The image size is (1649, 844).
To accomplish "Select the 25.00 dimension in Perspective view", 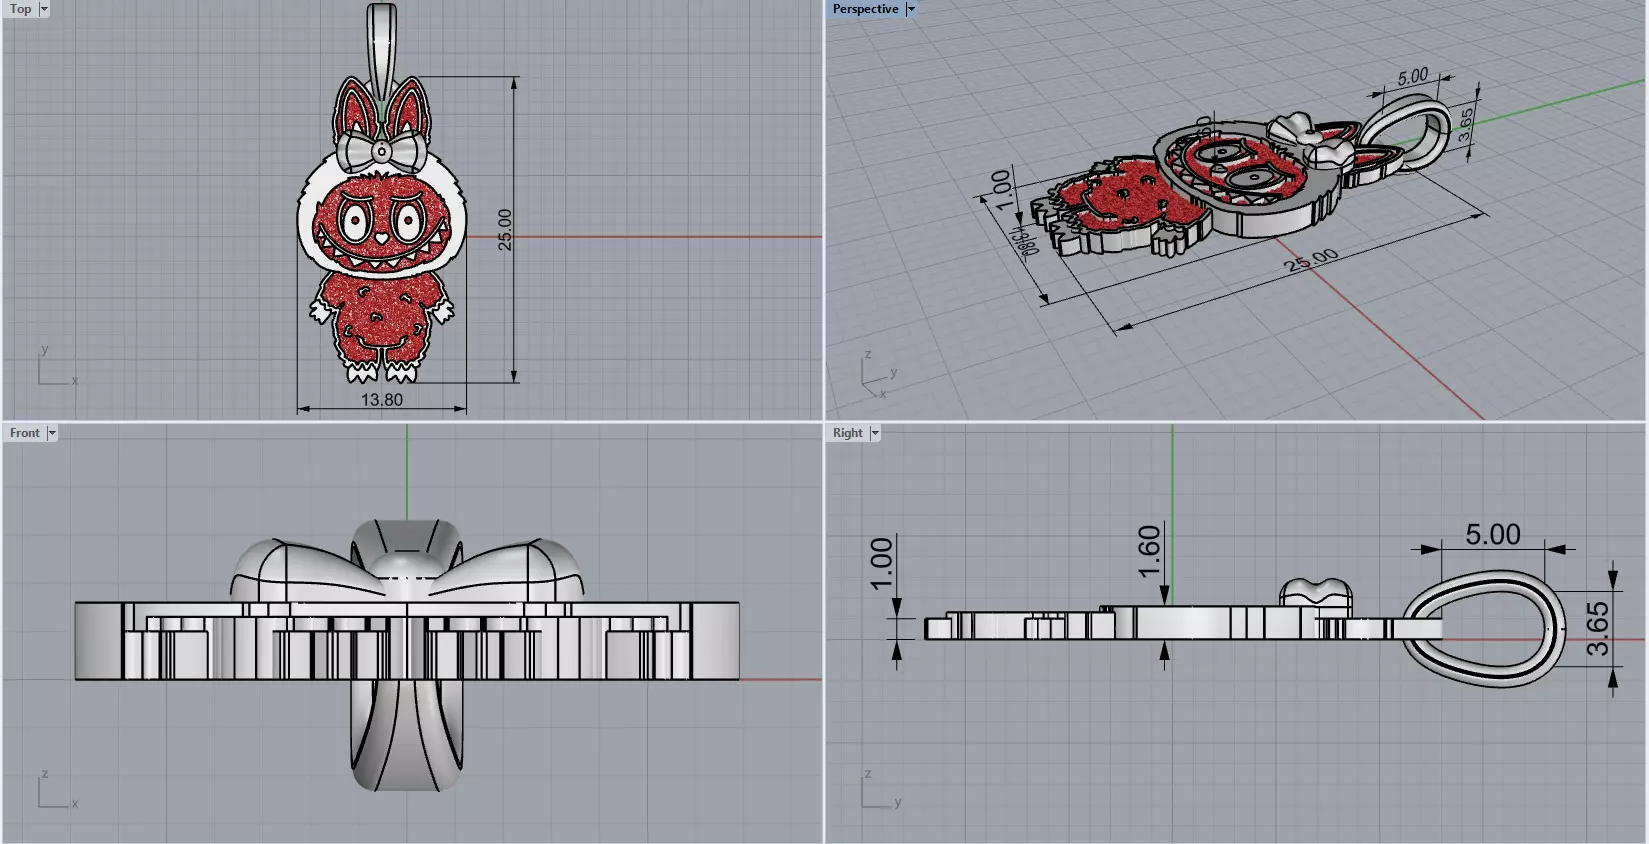I will (1312, 260).
